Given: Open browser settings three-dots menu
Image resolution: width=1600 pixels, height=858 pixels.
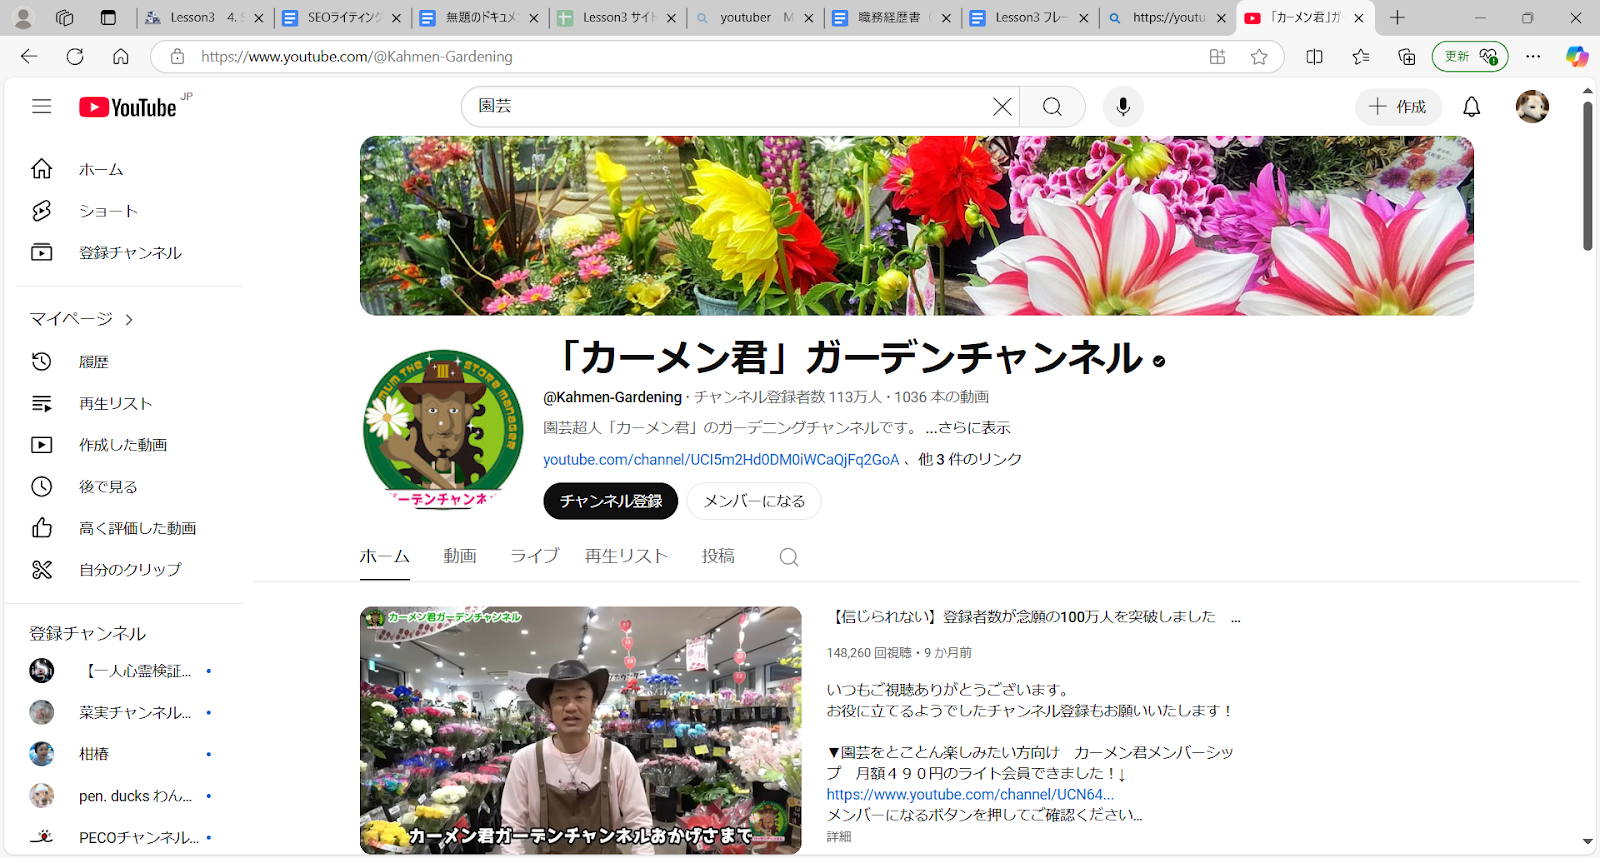Looking at the screenshot, I should point(1533,57).
